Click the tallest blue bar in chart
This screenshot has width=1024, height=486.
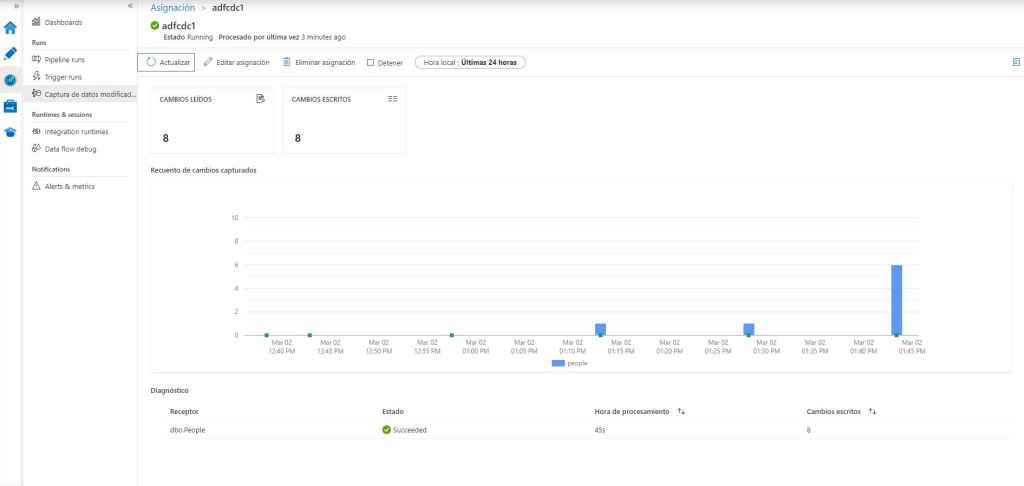click(x=896, y=299)
